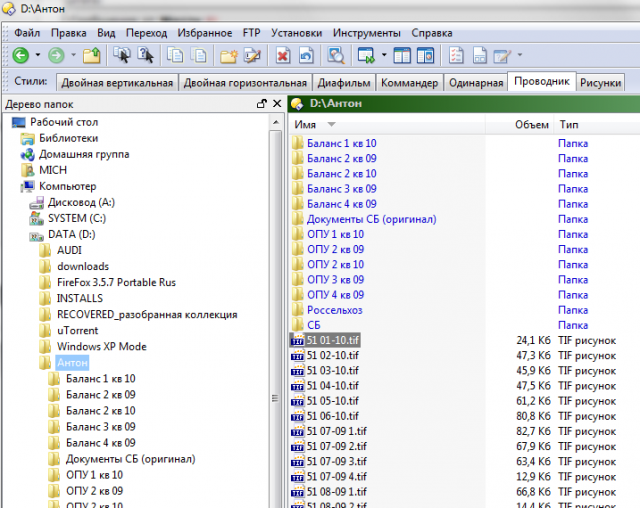Go up one folder level
Screen dimensions: 640x508
tap(92, 55)
